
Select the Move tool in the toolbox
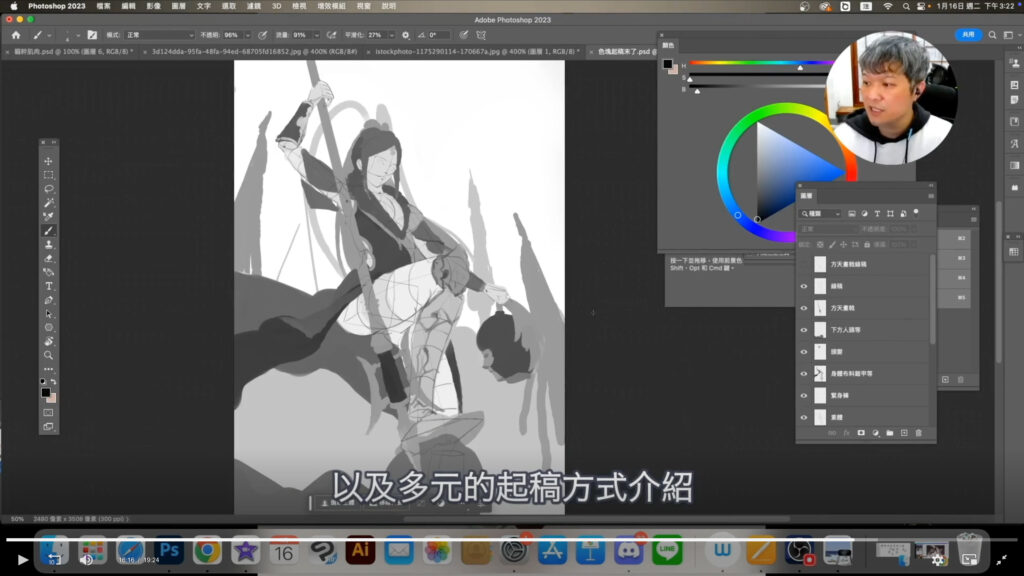tap(48, 161)
